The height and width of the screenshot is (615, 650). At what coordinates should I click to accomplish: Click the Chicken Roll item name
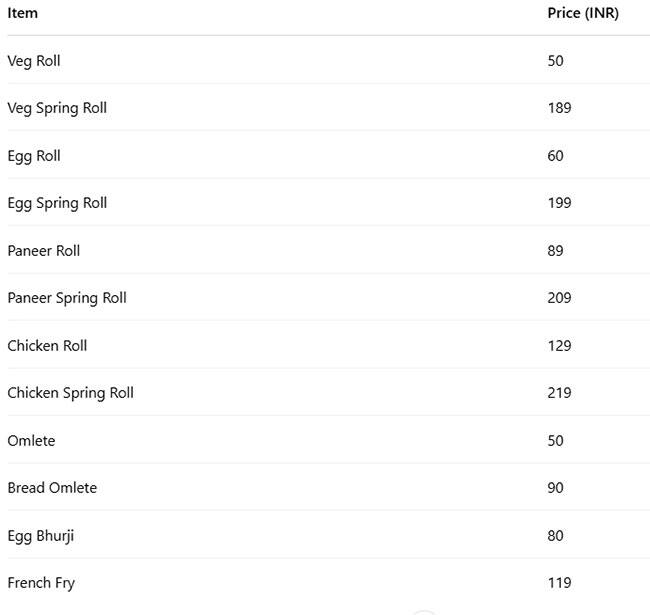tap(47, 346)
